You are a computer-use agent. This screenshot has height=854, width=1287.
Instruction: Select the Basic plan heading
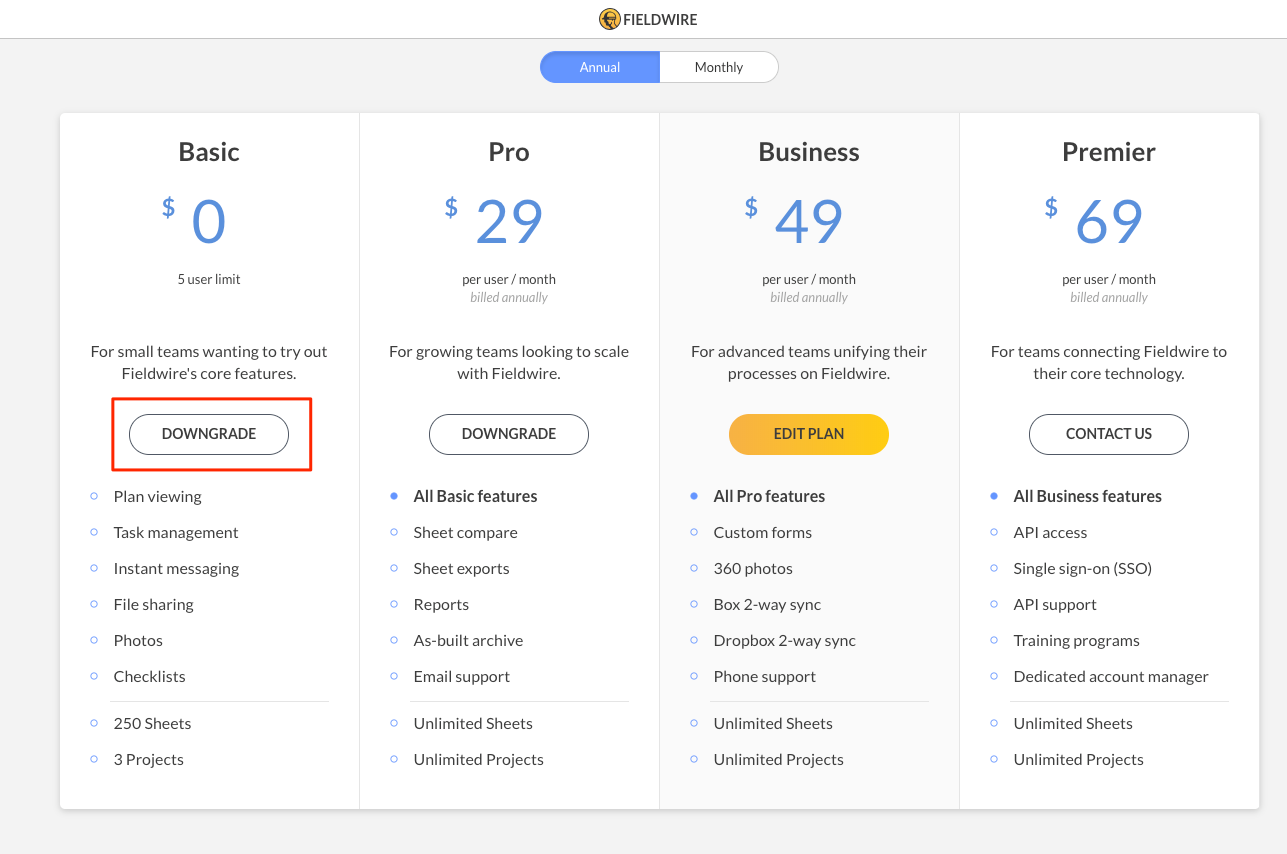click(209, 152)
